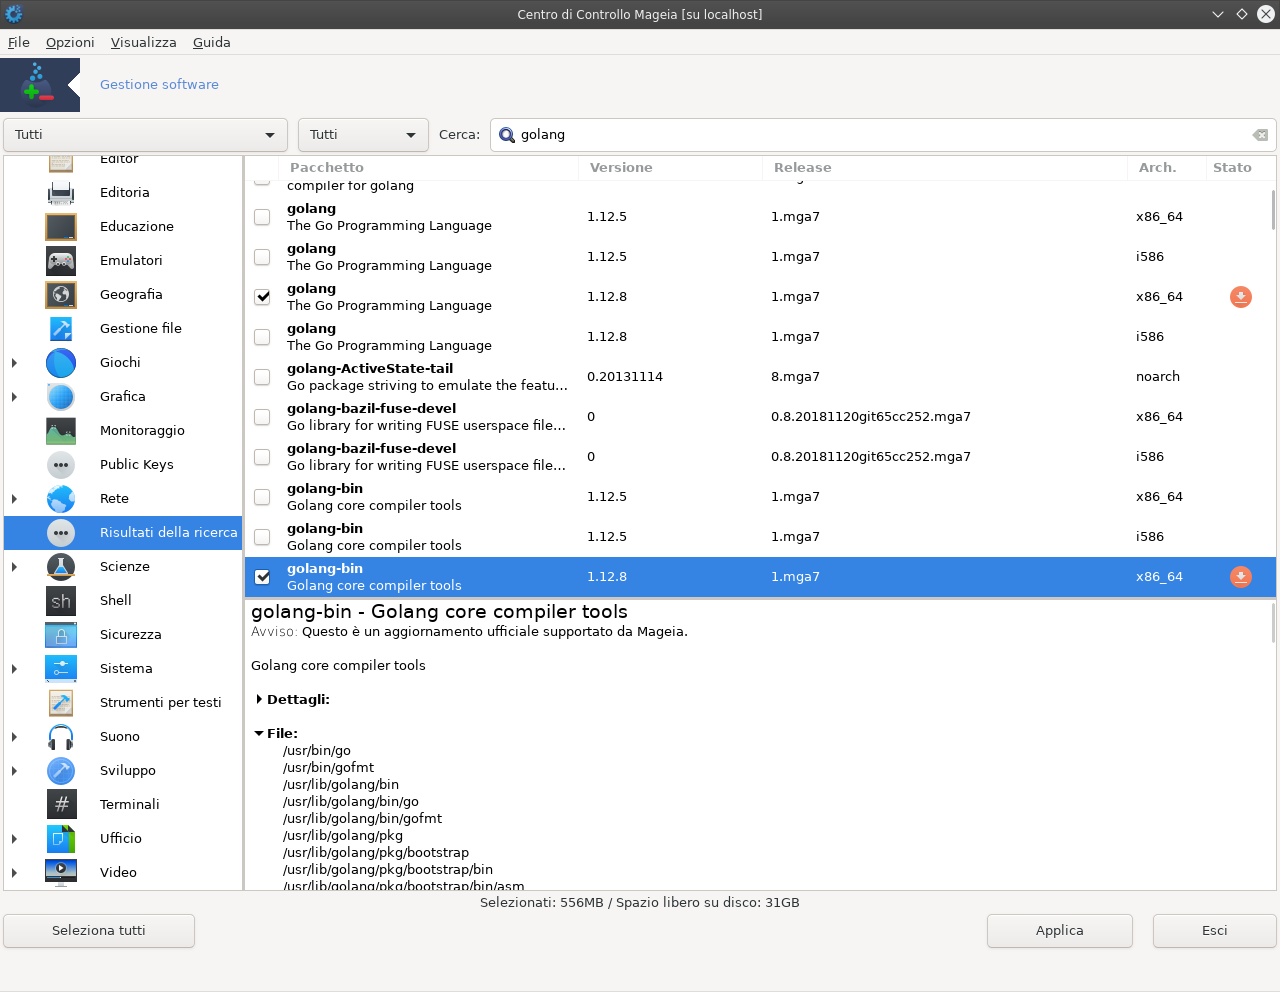Uncheck golang 1.12.8 x86_64 package
Viewport: 1280px width, 992px height.
pyautogui.click(x=262, y=297)
